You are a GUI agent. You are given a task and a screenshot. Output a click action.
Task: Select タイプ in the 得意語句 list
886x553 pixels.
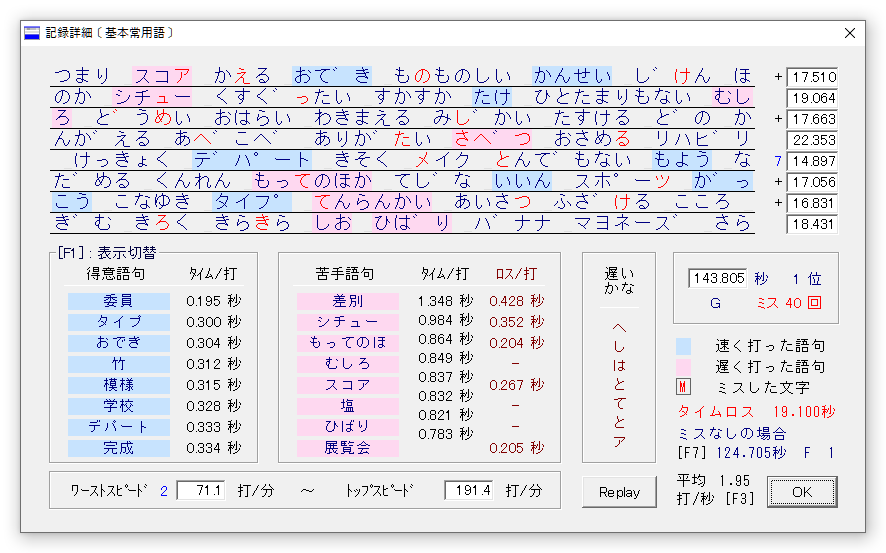tap(119, 322)
